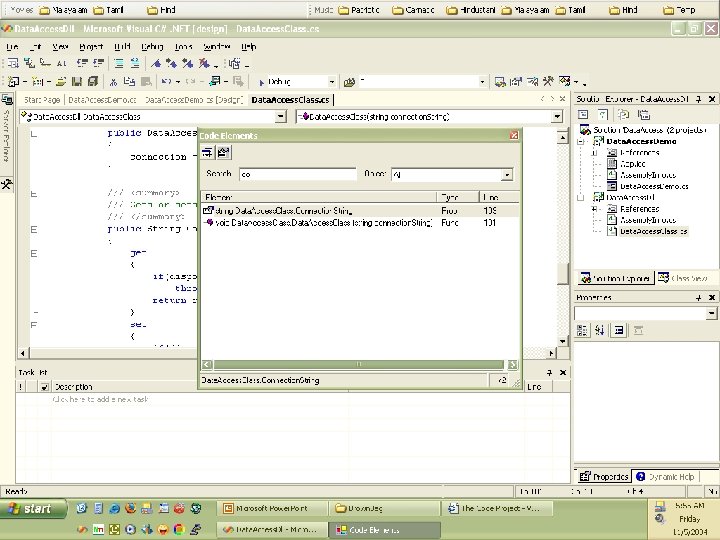Click the Clear Bookmarks icon
This screenshot has height=540, width=720.
[x=204, y=63]
